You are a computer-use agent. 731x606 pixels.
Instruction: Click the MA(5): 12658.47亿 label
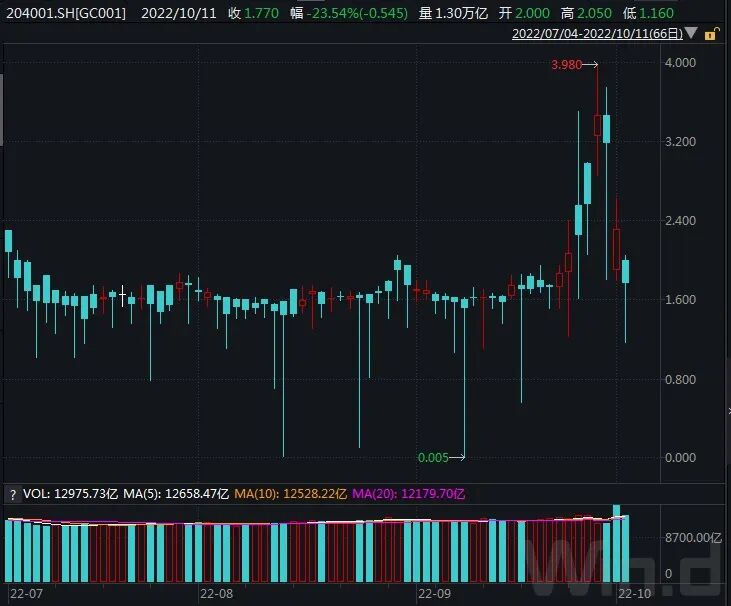click(176, 494)
